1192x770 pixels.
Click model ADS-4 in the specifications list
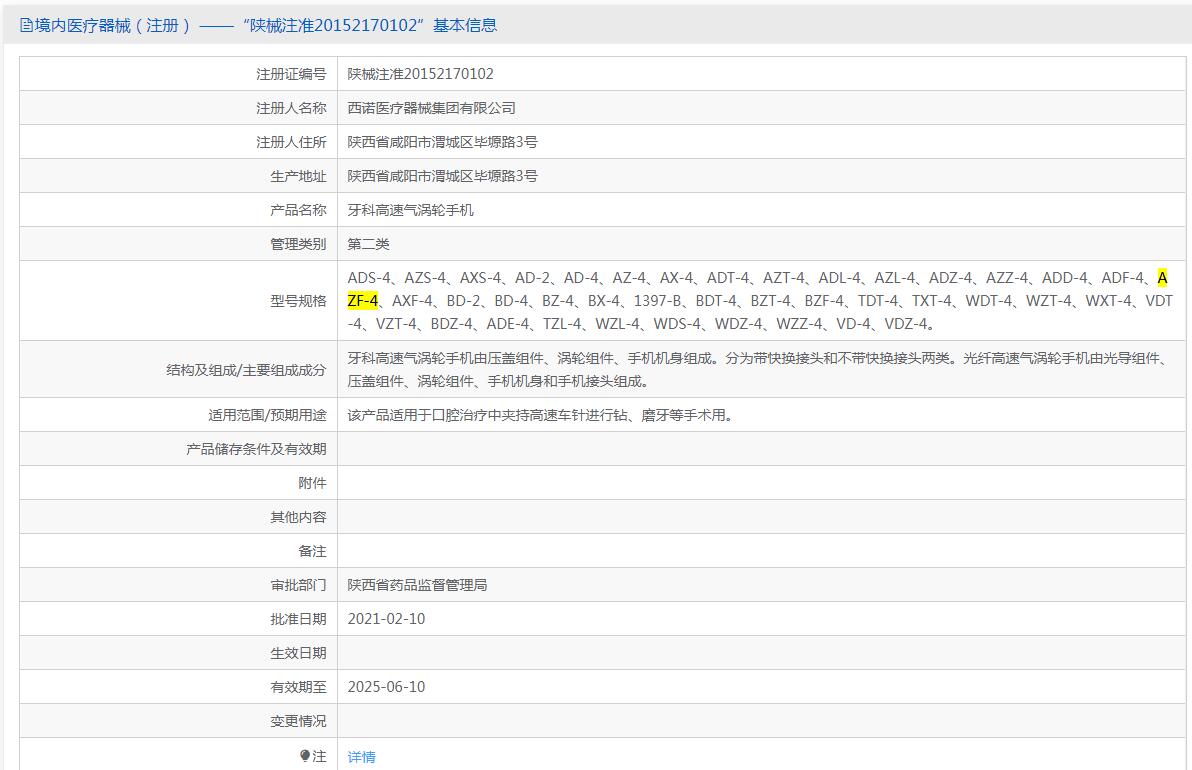(369, 278)
